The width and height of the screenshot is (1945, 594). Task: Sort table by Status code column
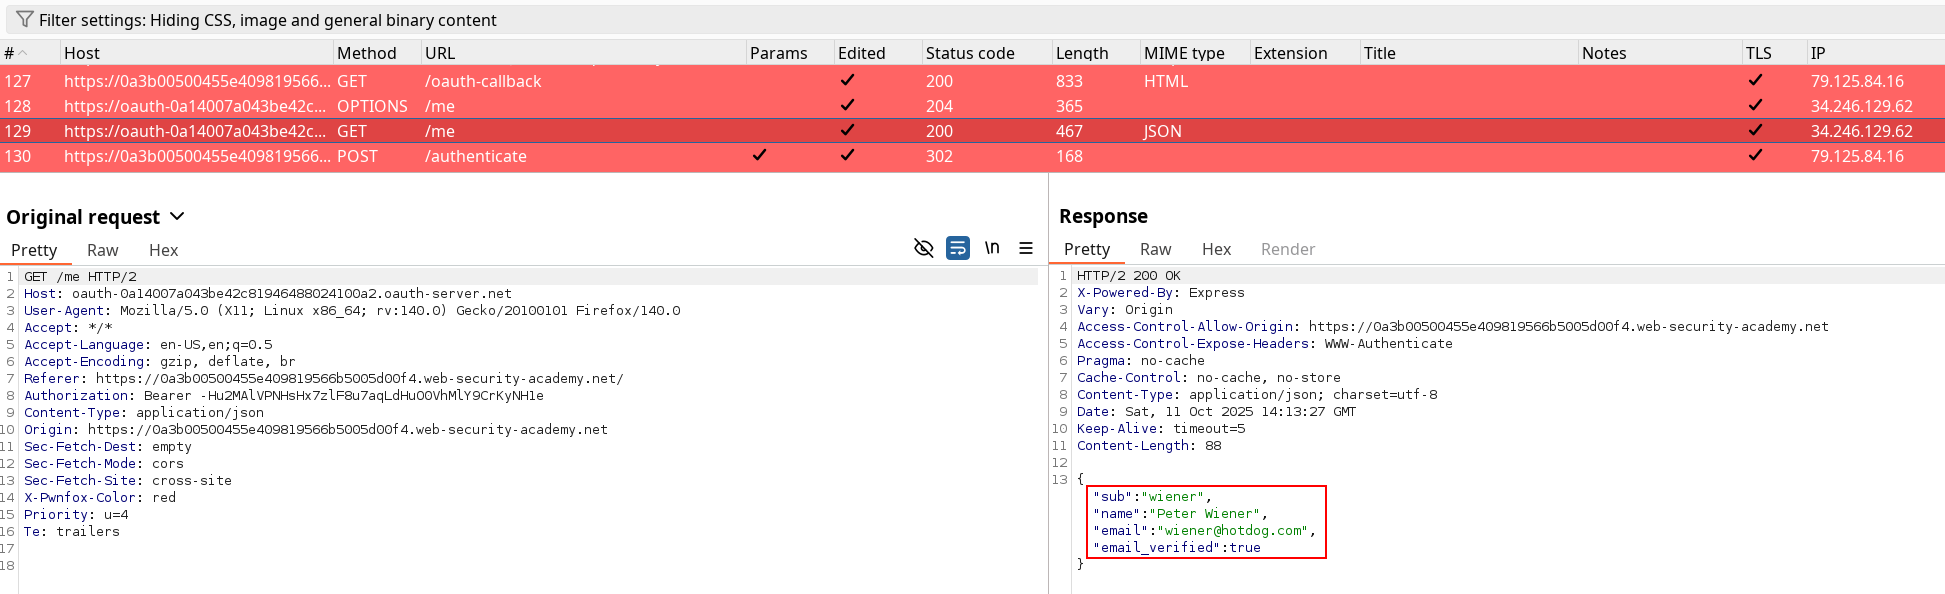[x=969, y=54]
